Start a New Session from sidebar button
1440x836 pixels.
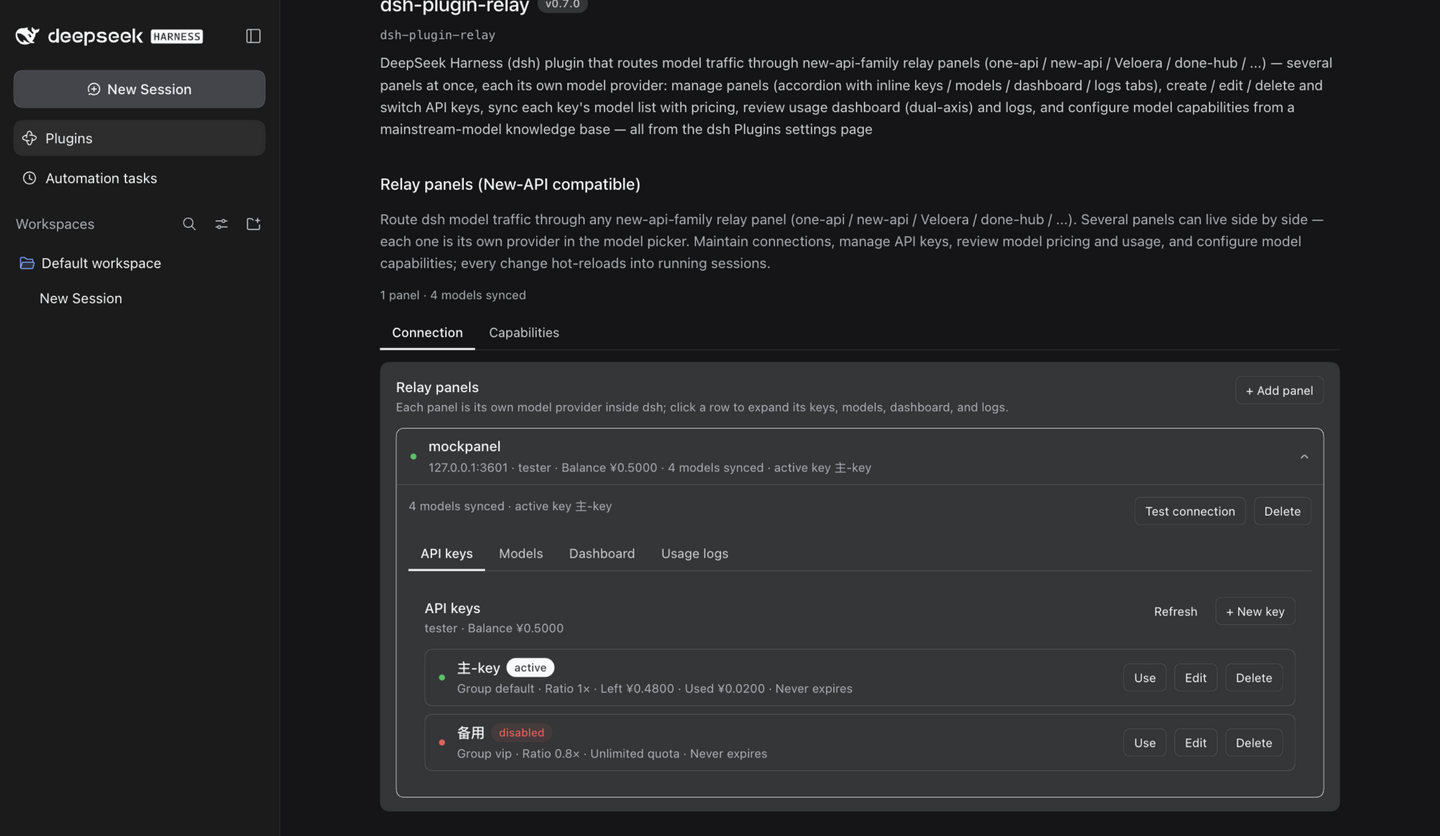(x=139, y=89)
